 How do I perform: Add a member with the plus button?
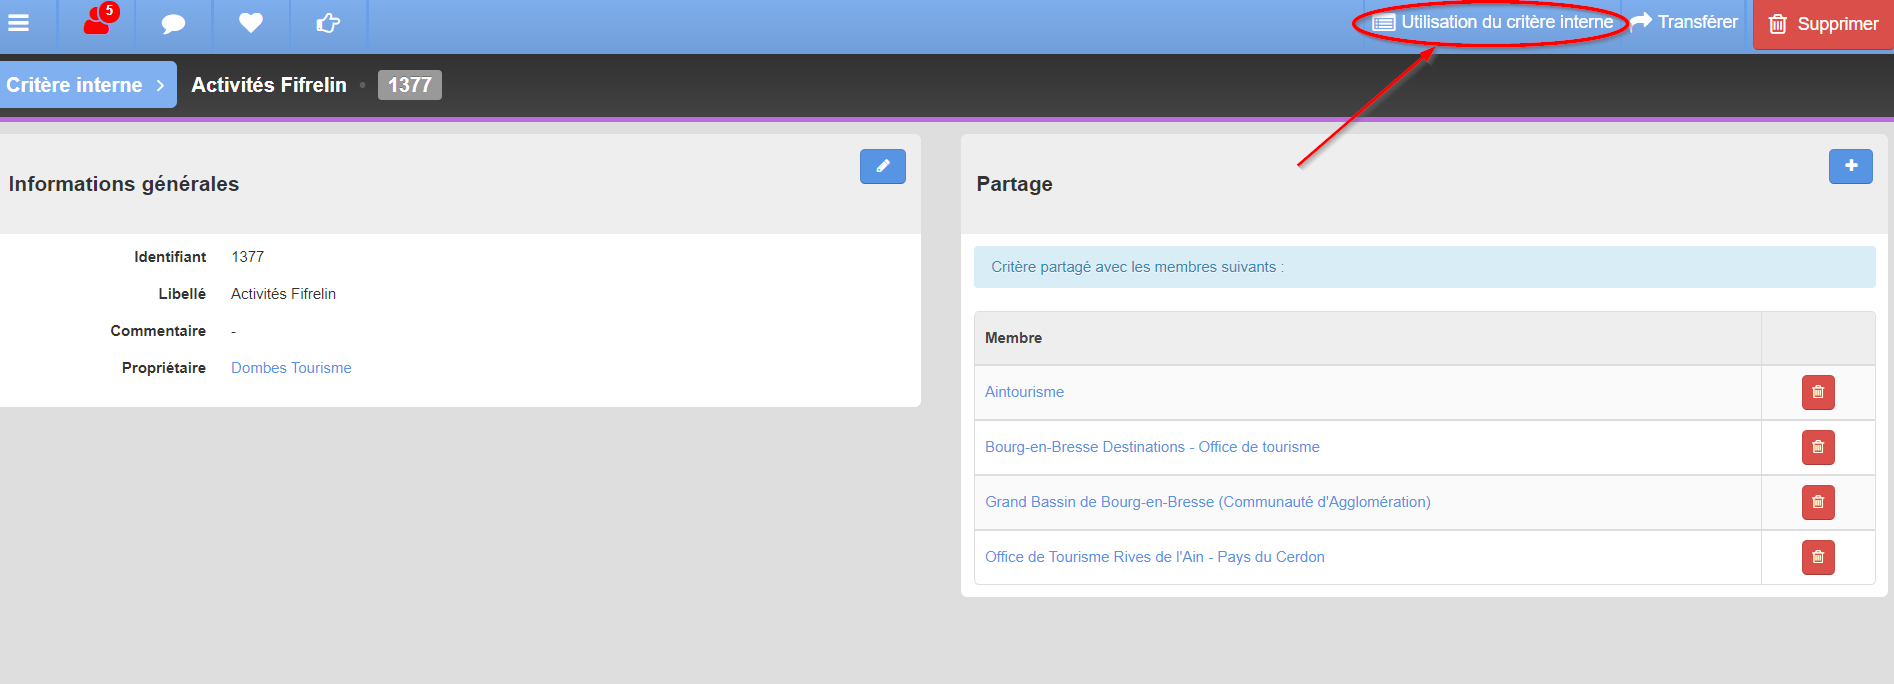[x=1851, y=166]
